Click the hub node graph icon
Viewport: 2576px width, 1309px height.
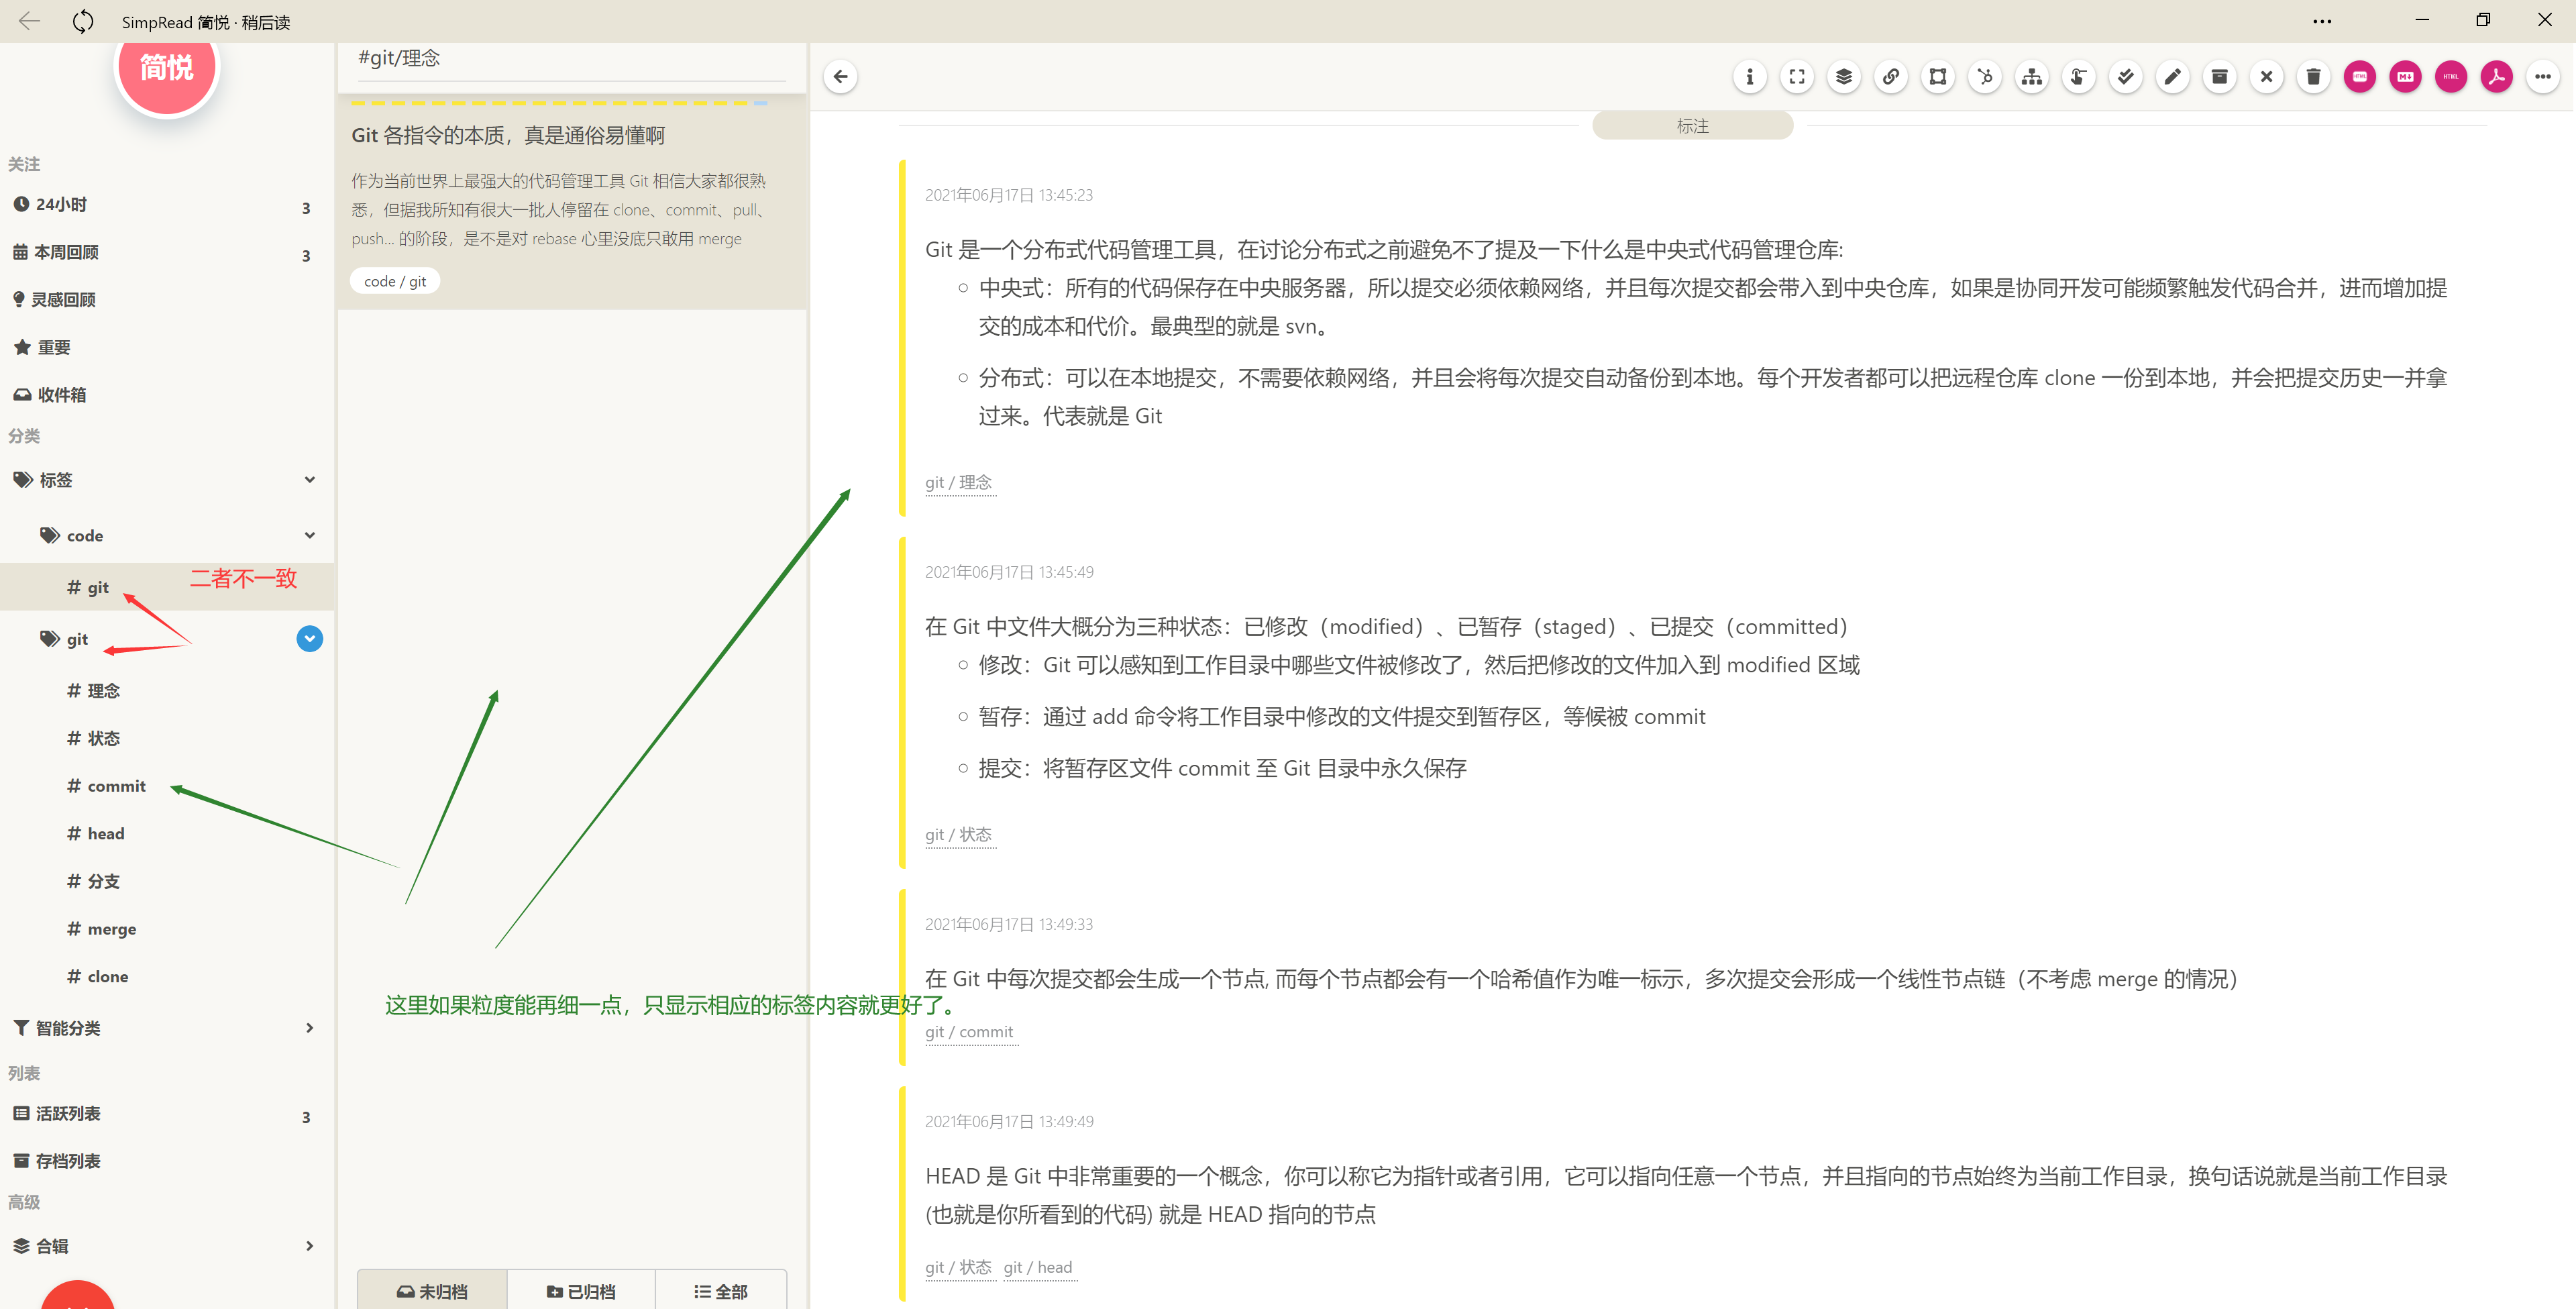[x=1984, y=77]
